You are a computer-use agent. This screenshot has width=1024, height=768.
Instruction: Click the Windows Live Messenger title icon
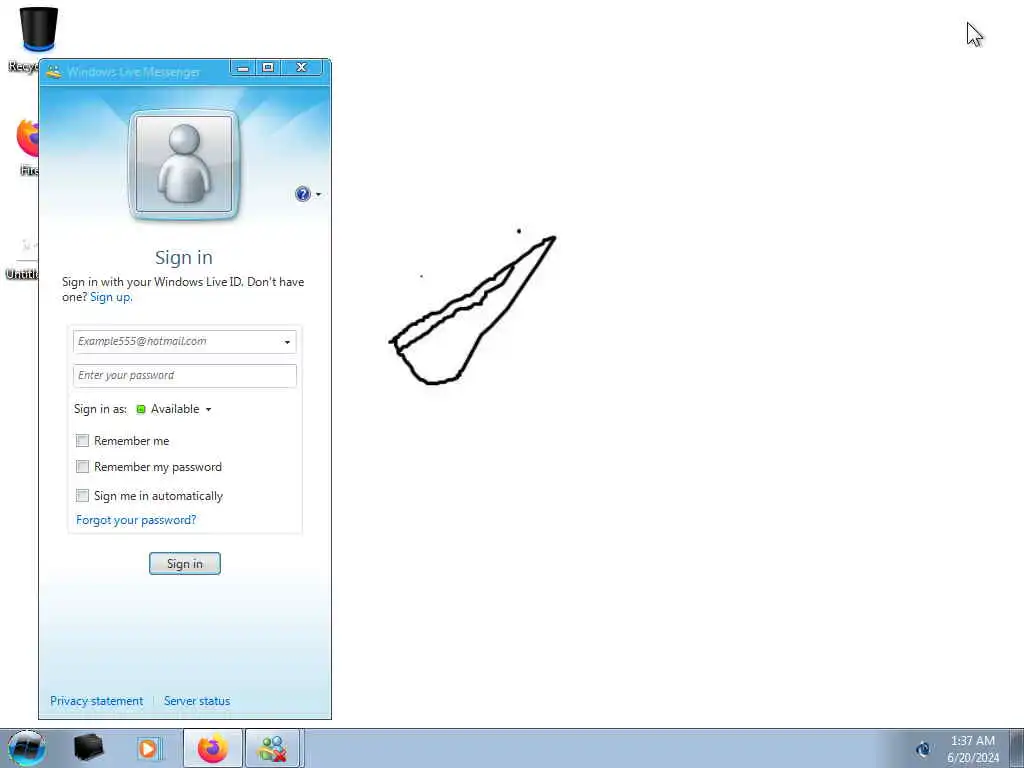point(54,72)
